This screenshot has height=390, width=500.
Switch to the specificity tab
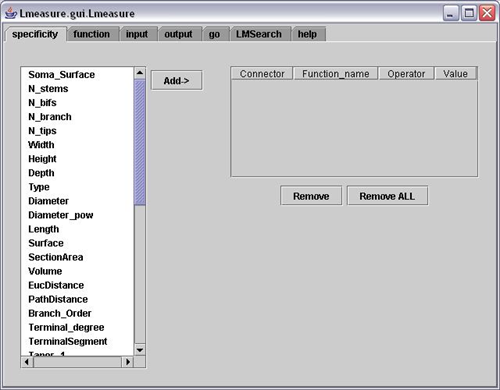click(35, 34)
